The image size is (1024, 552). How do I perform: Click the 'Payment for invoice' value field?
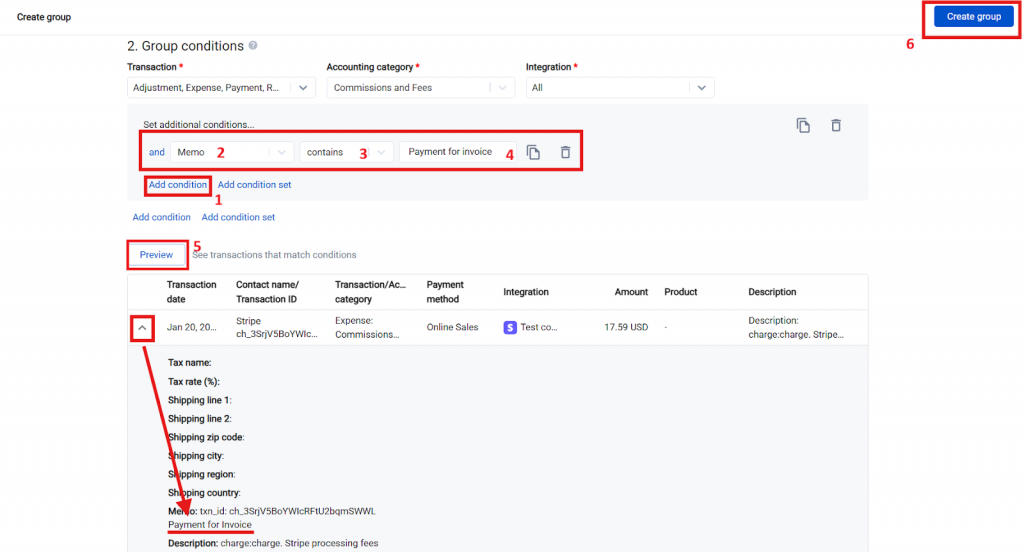(452, 152)
